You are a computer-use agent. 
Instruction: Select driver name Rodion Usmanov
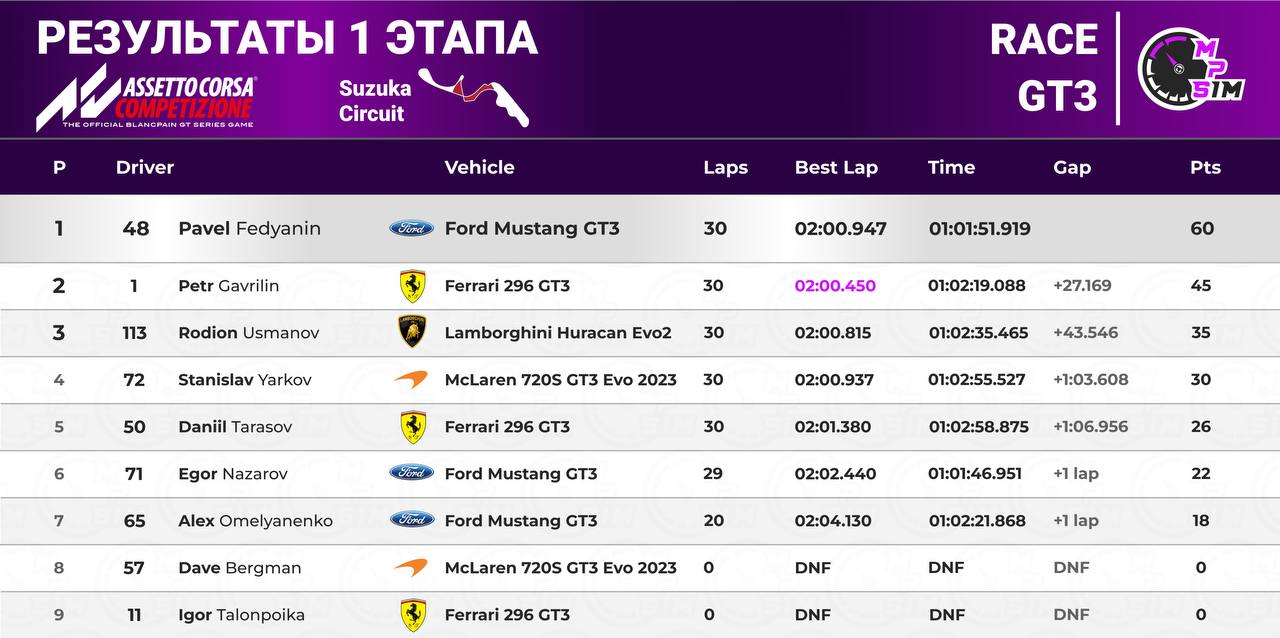(x=248, y=333)
